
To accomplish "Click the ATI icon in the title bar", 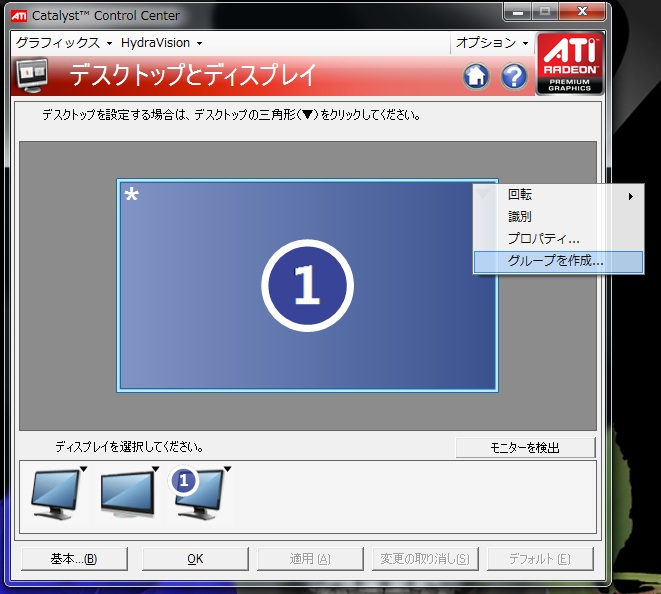I will 18,15.
